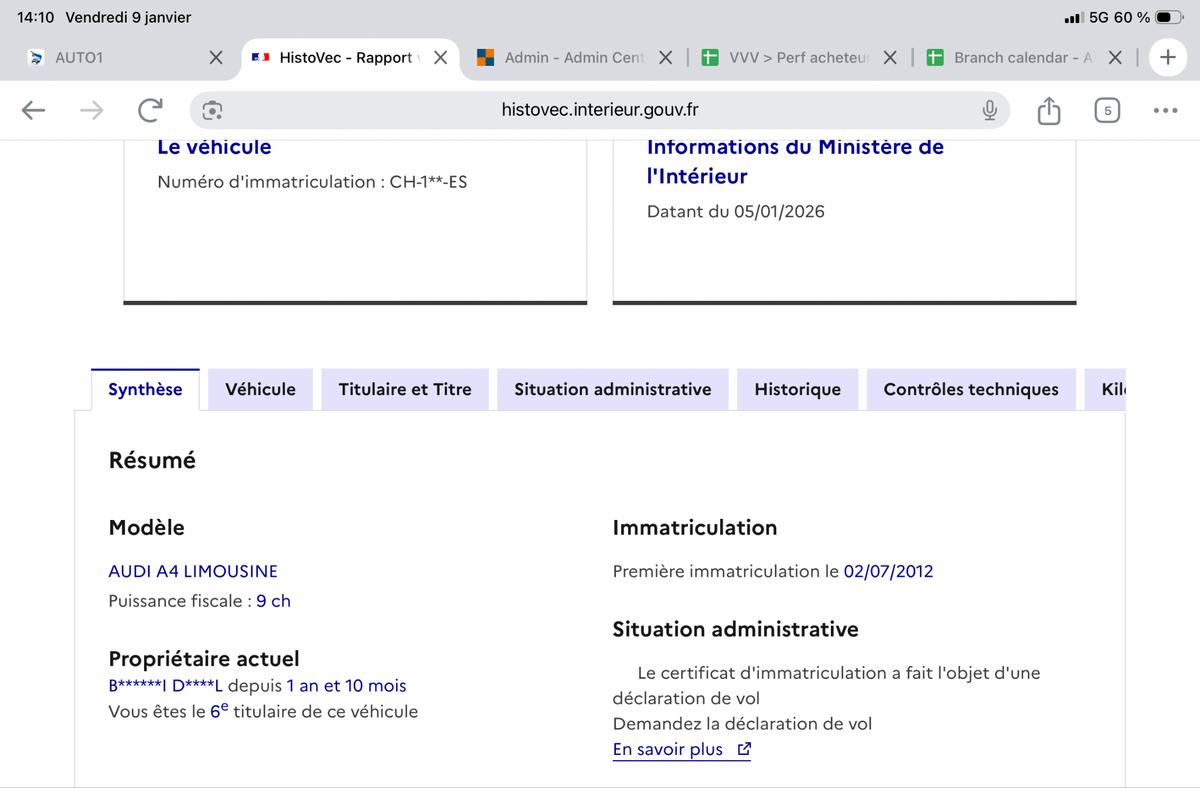Viewport: 1200px width, 788px height.
Task: Open a new tab with plus
Action: (x=1167, y=58)
